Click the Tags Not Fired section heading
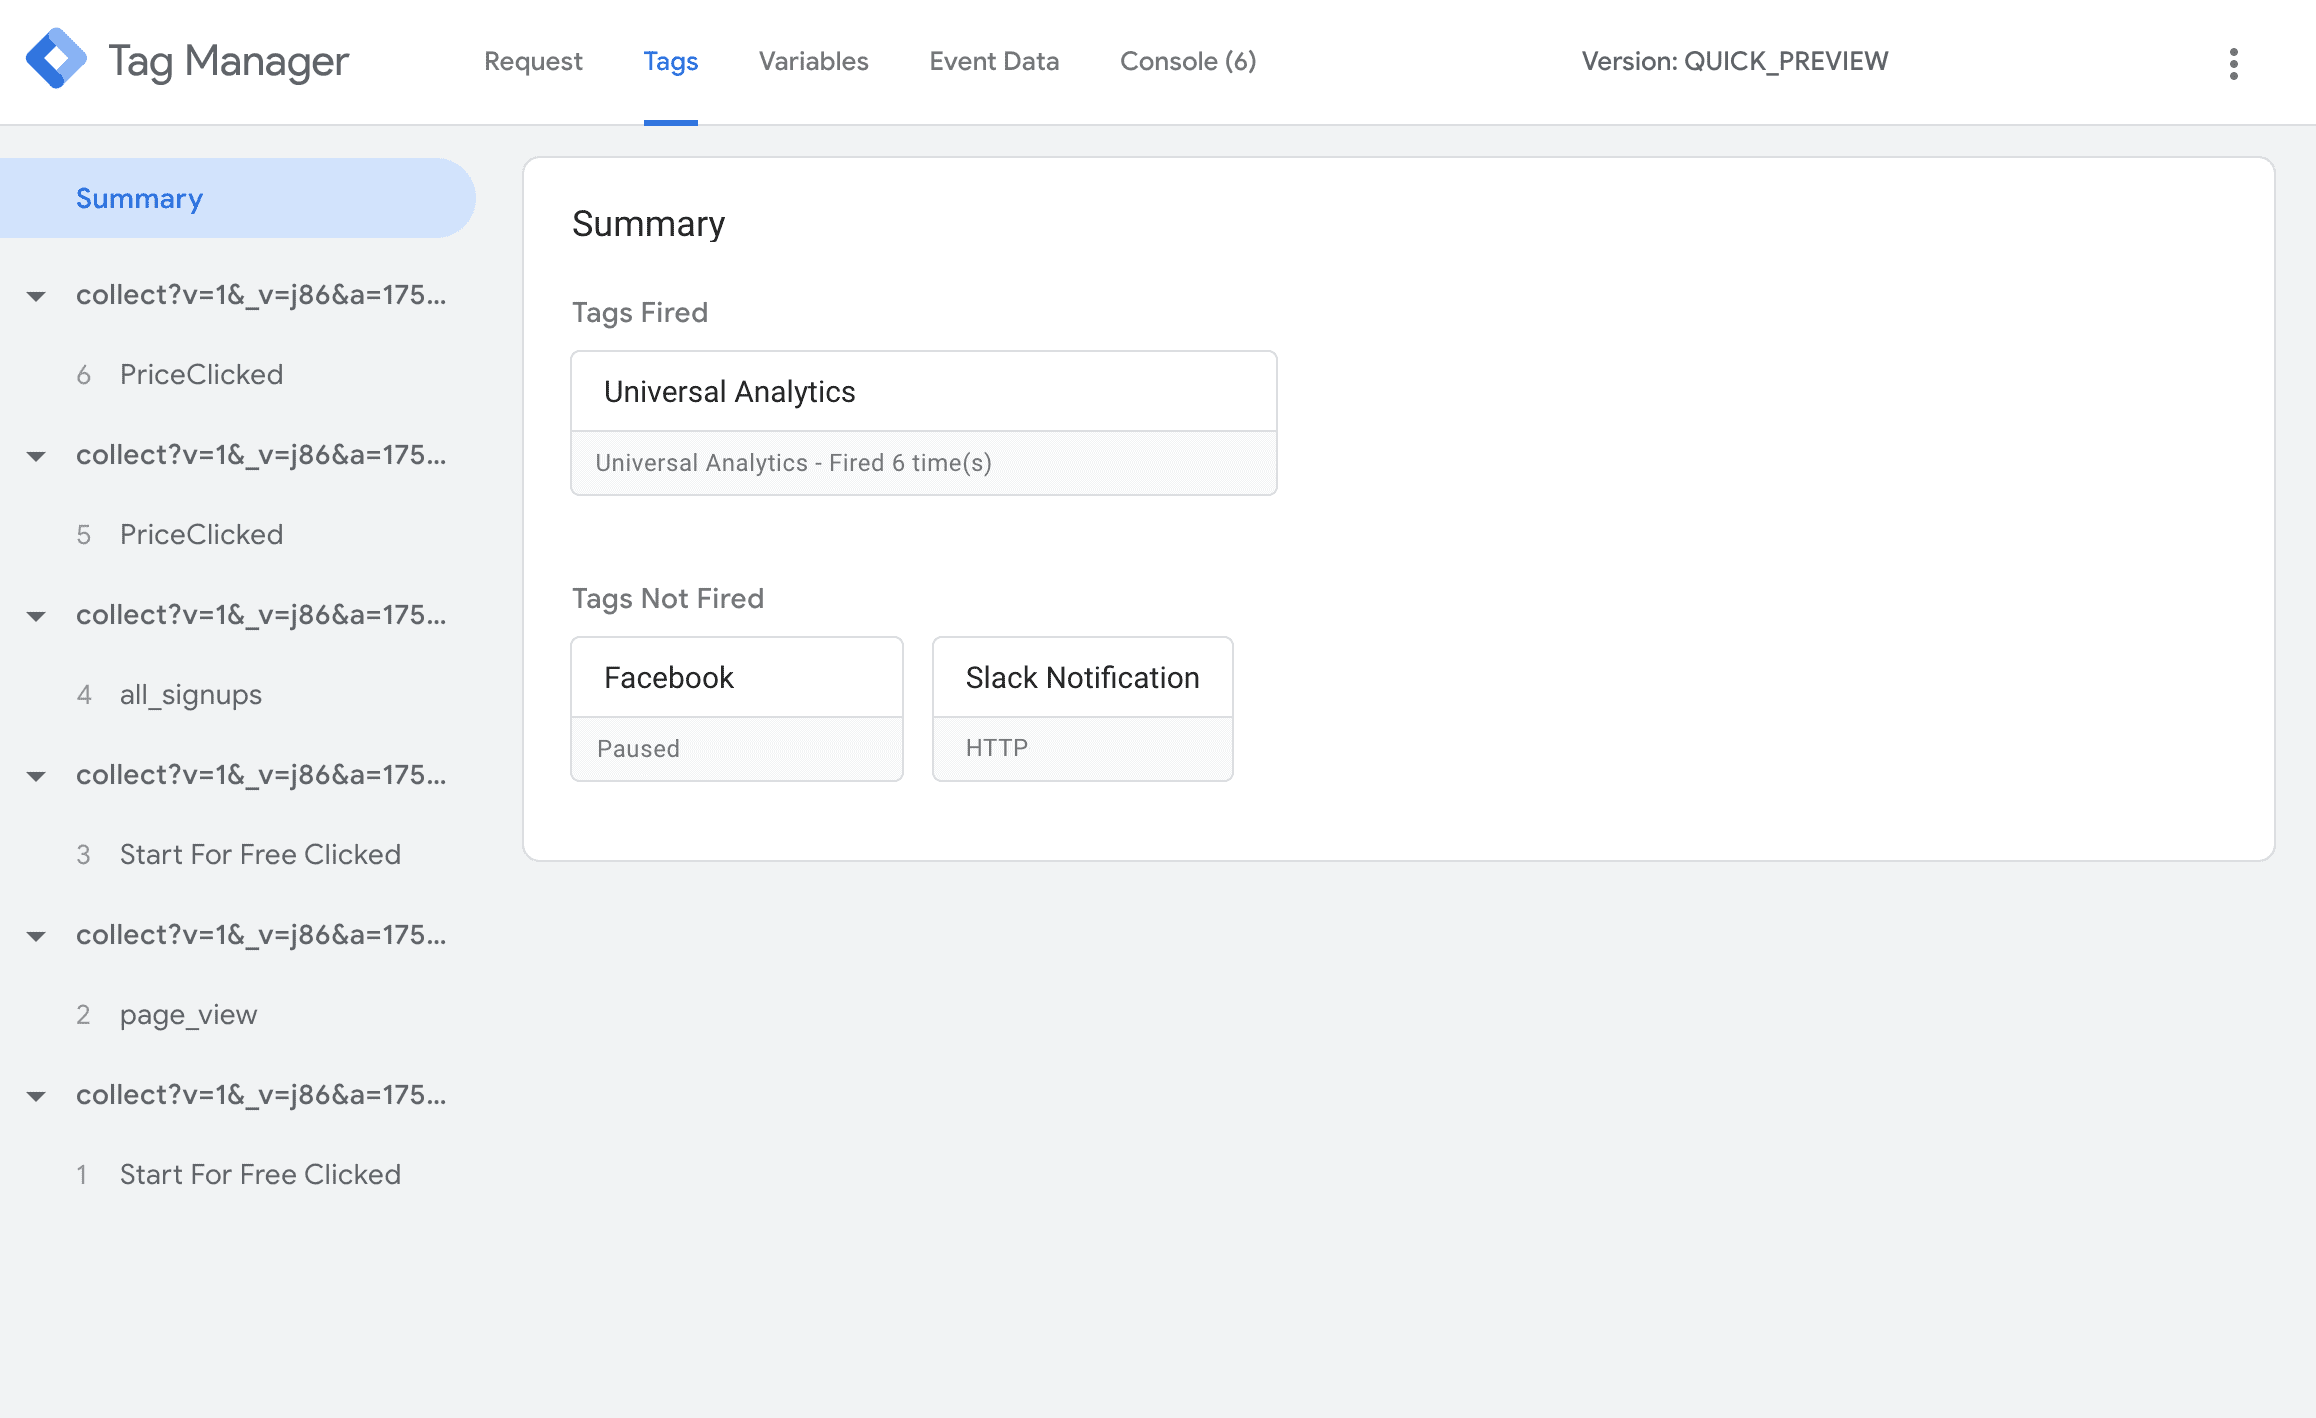The height and width of the screenshot is (1418, 2316). pyautogui.click(x=667, y=599)
